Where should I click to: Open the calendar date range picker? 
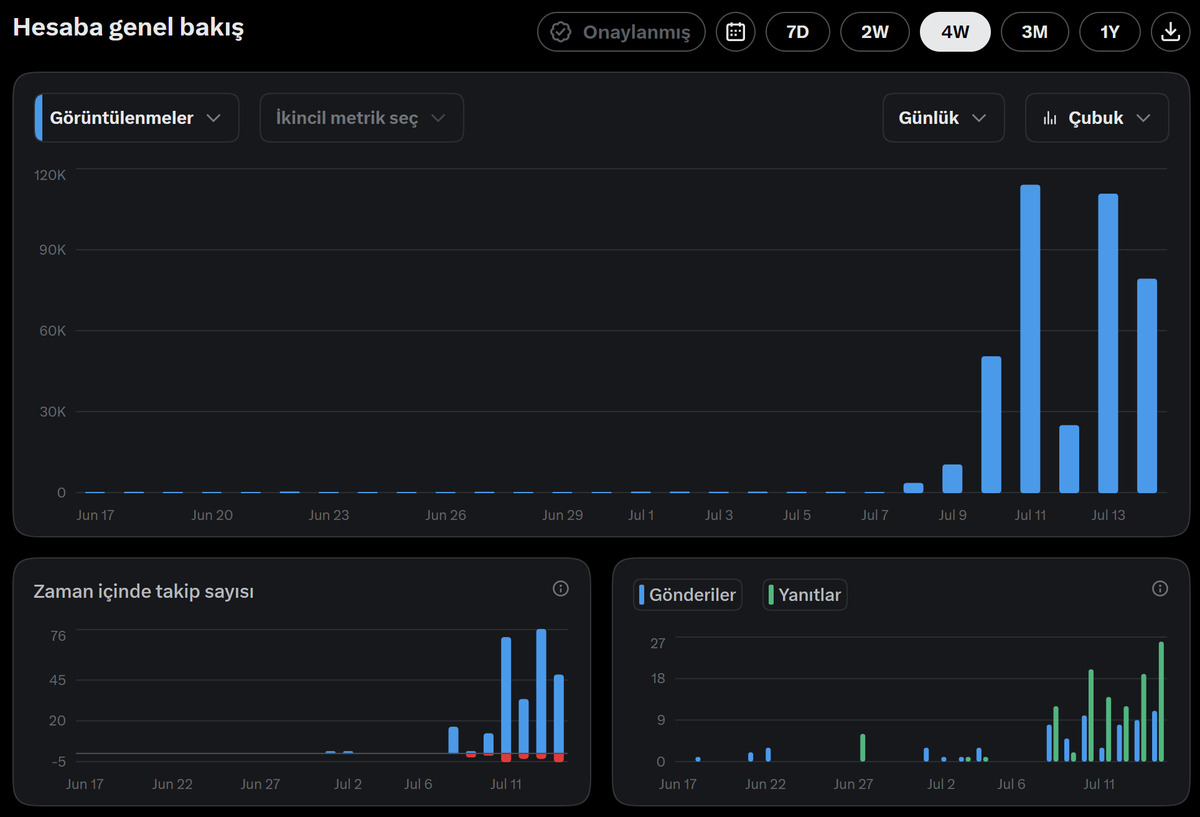tap(735, 32)
